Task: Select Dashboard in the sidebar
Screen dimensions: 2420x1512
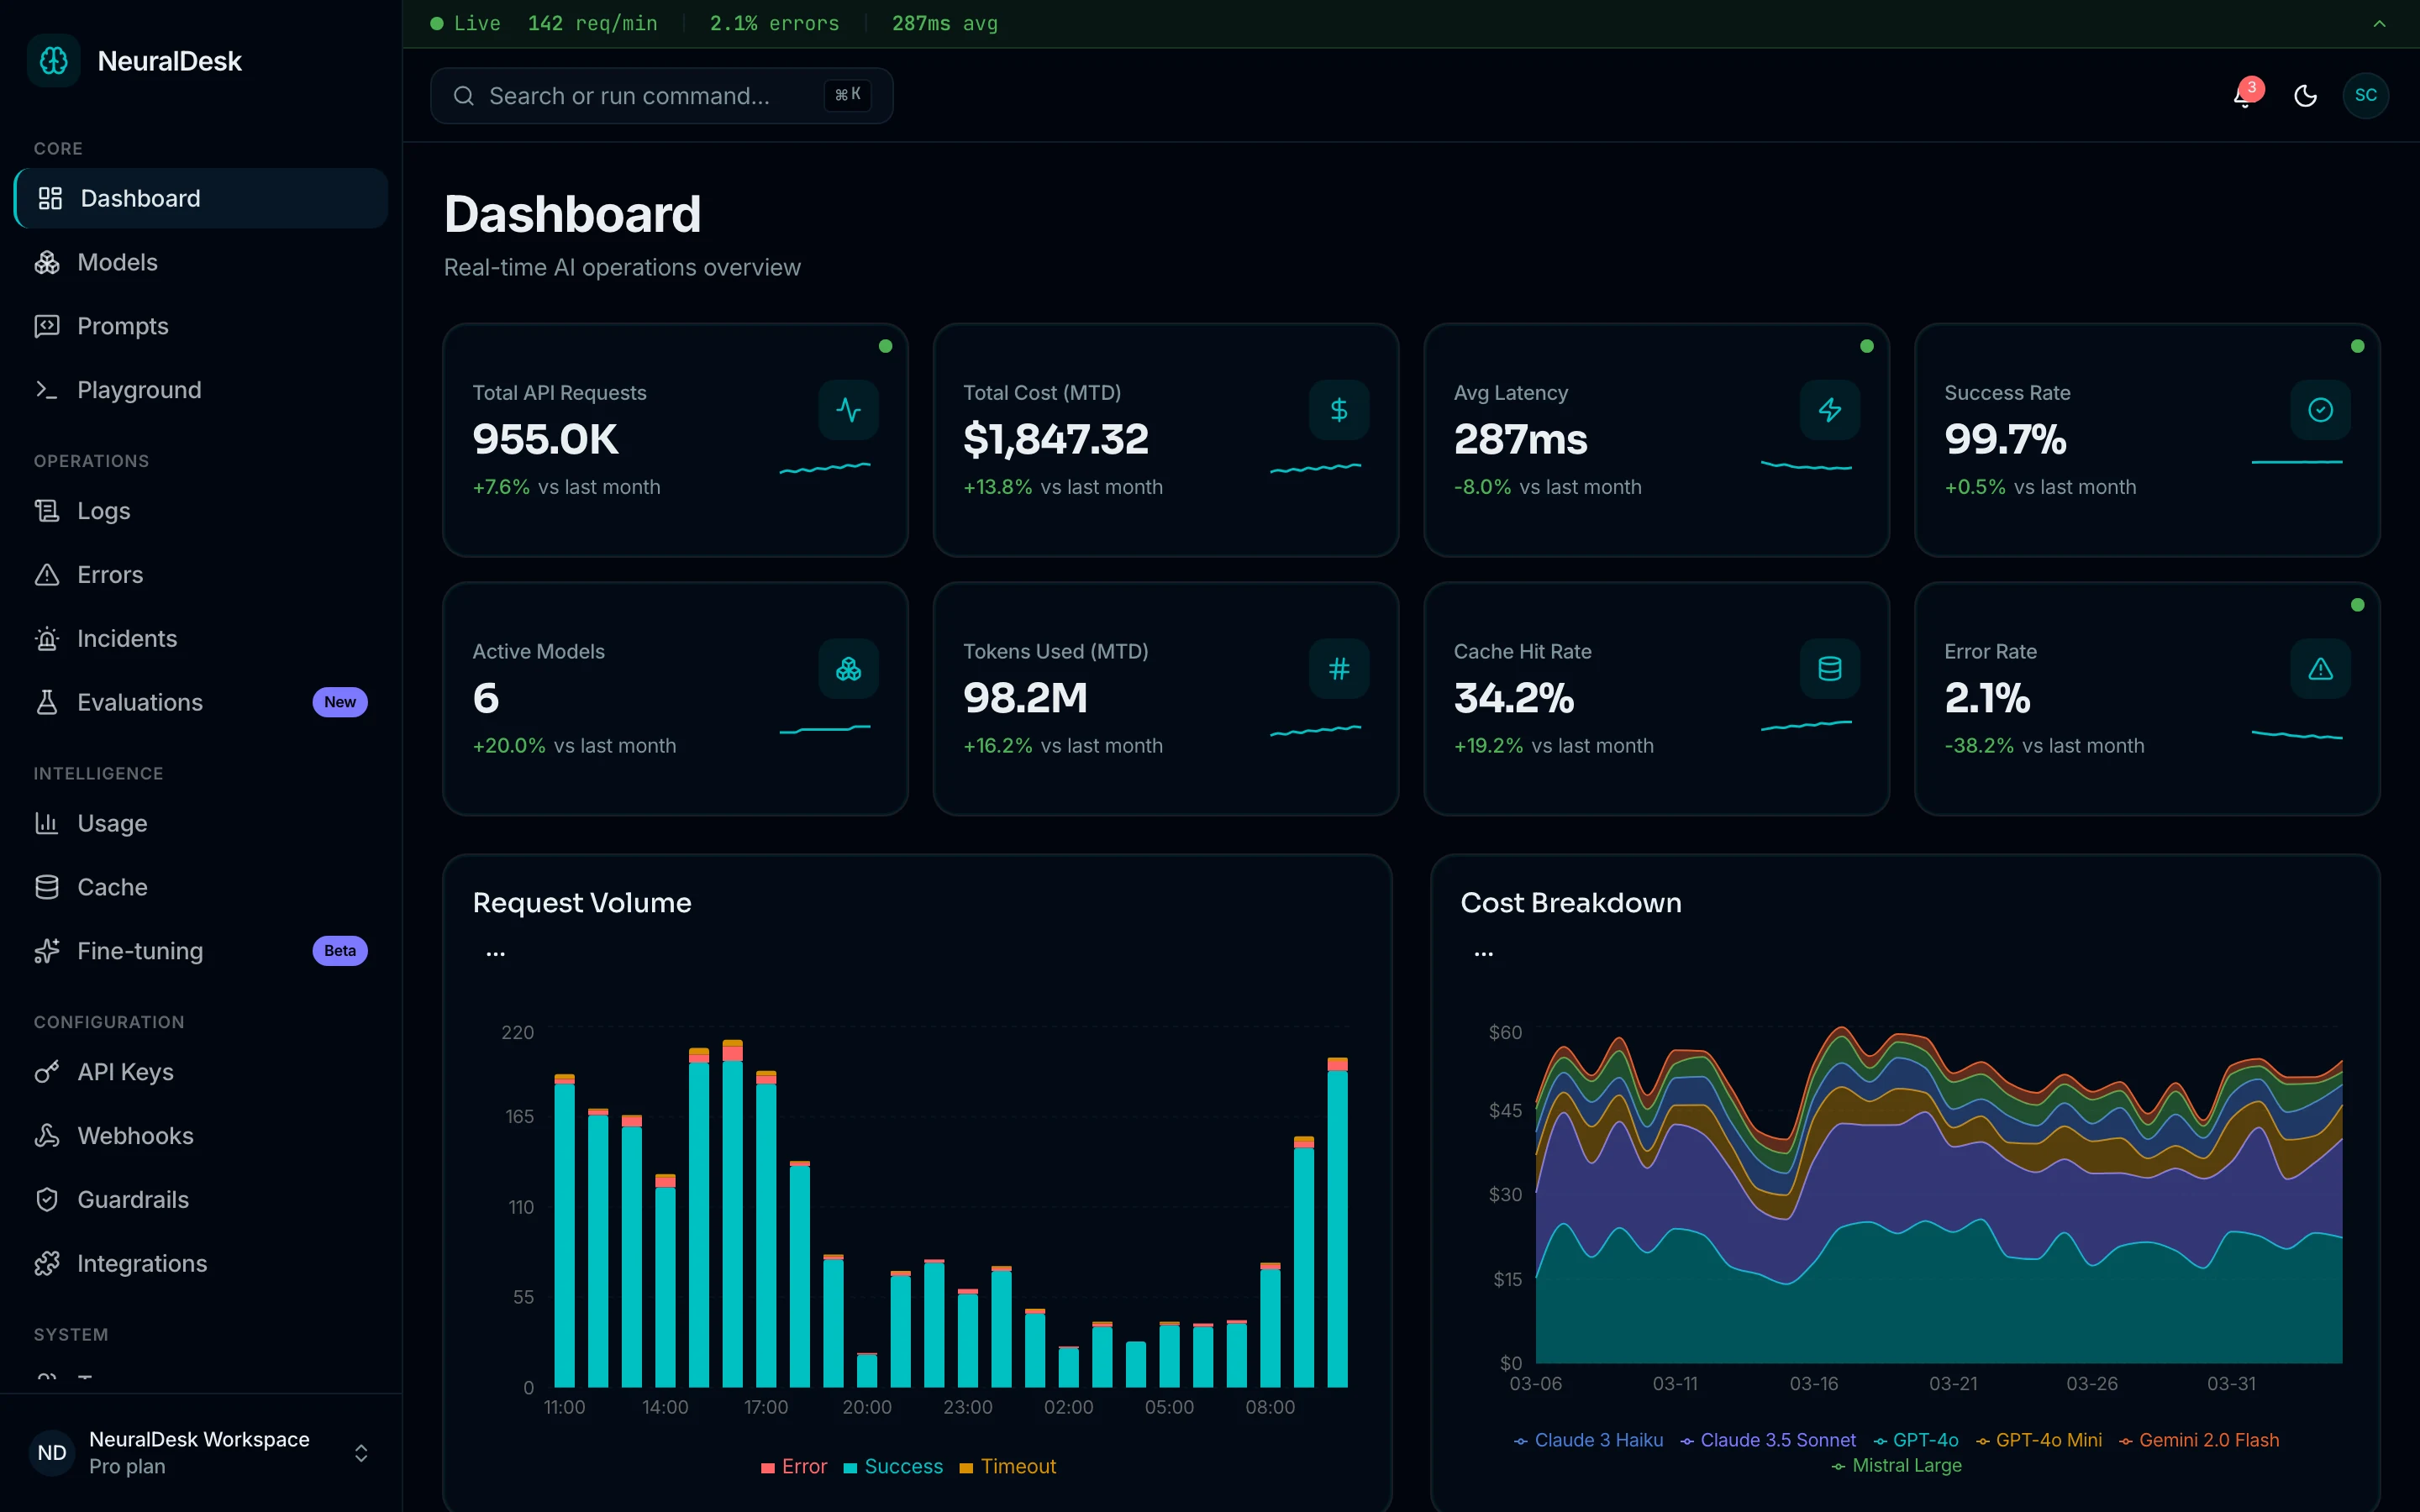Action: point(201,198)
